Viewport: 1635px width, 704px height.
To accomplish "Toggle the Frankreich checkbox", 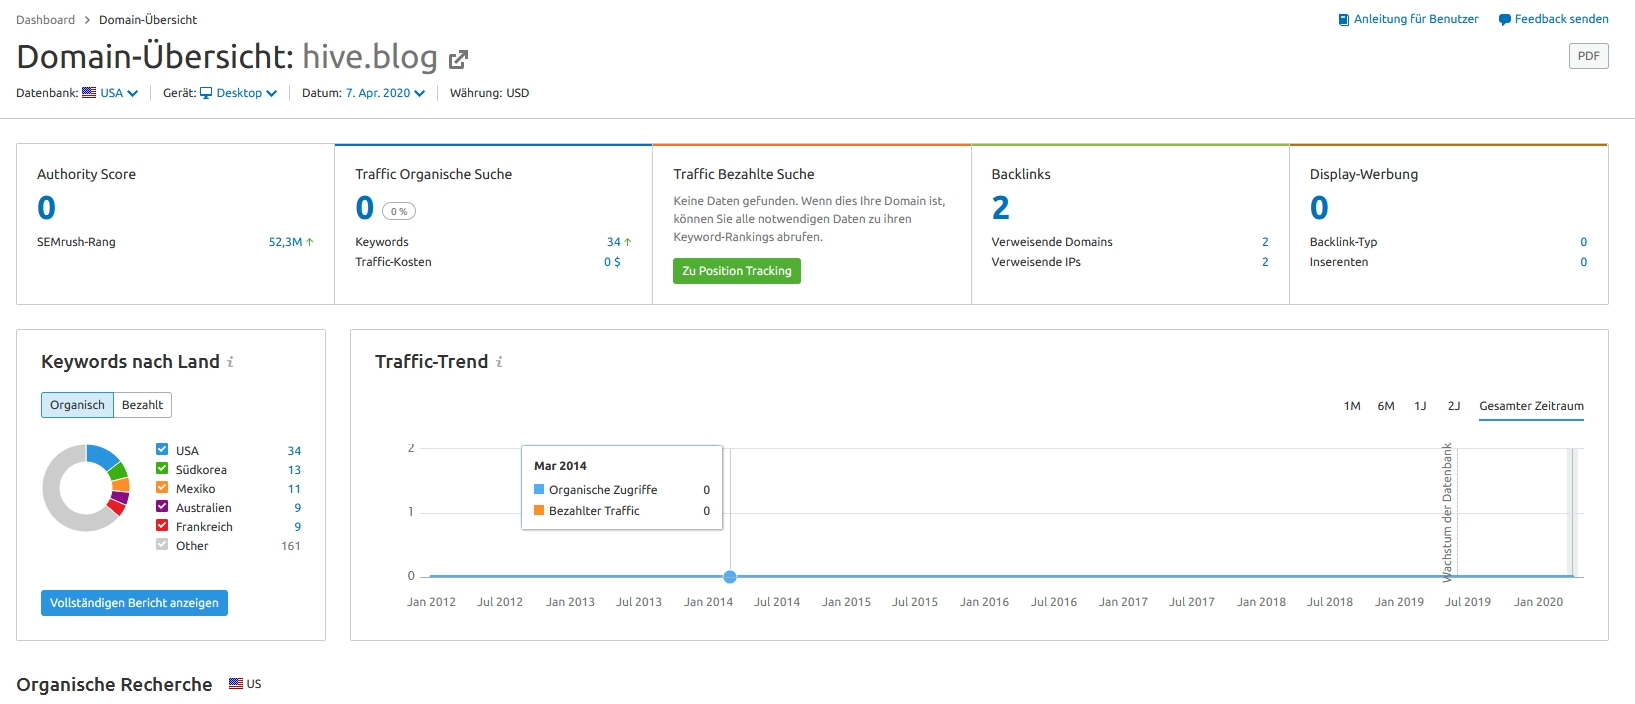I will click(162, 526).
